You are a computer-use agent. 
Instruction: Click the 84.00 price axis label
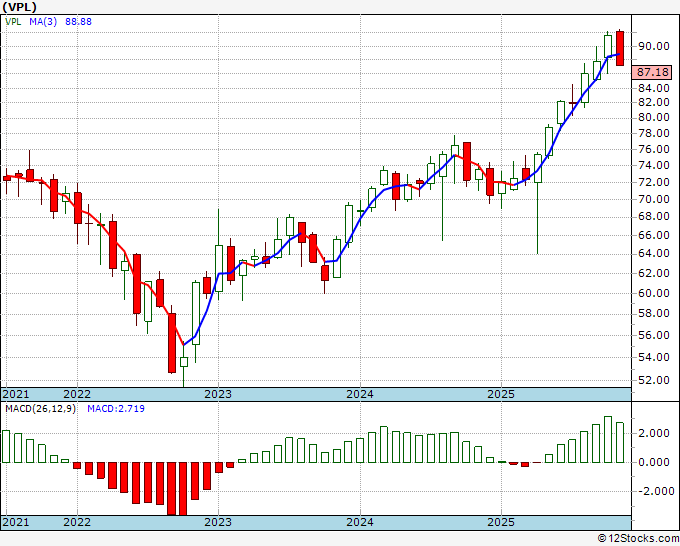coord(653,88)
